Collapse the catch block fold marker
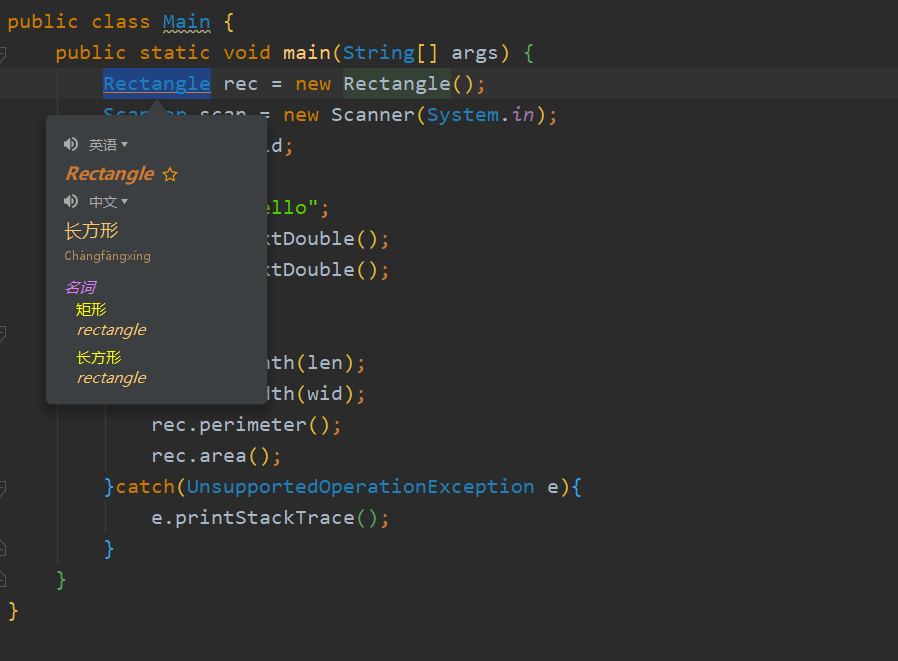 [x=2, y=487]
